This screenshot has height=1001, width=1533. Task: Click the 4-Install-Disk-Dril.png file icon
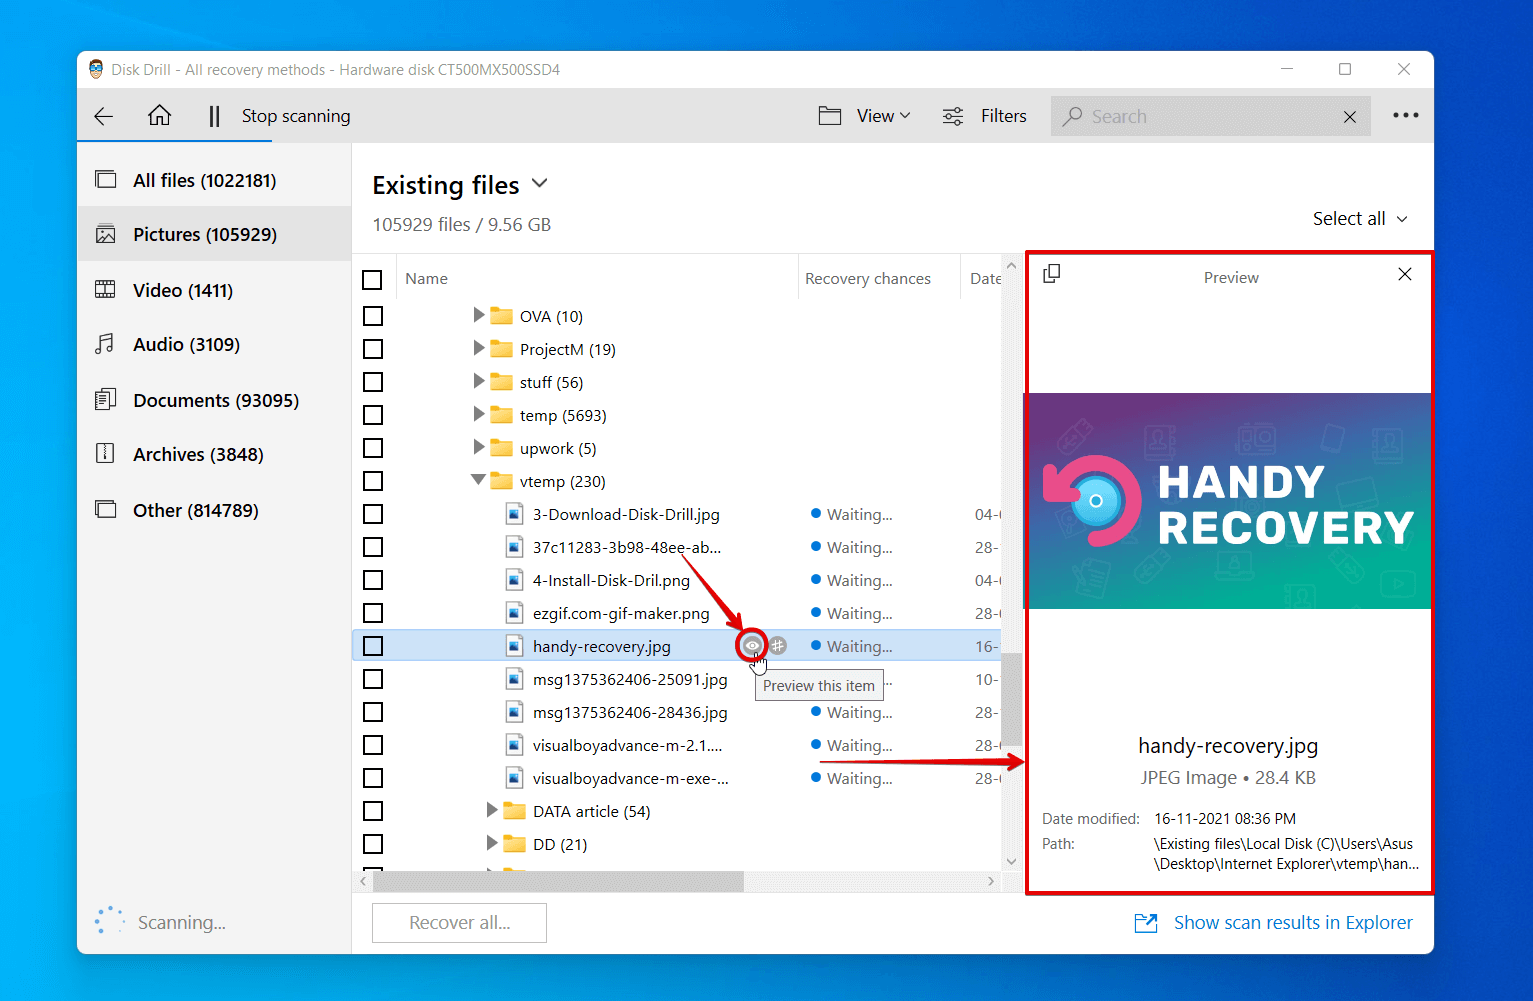pos(514,580)
